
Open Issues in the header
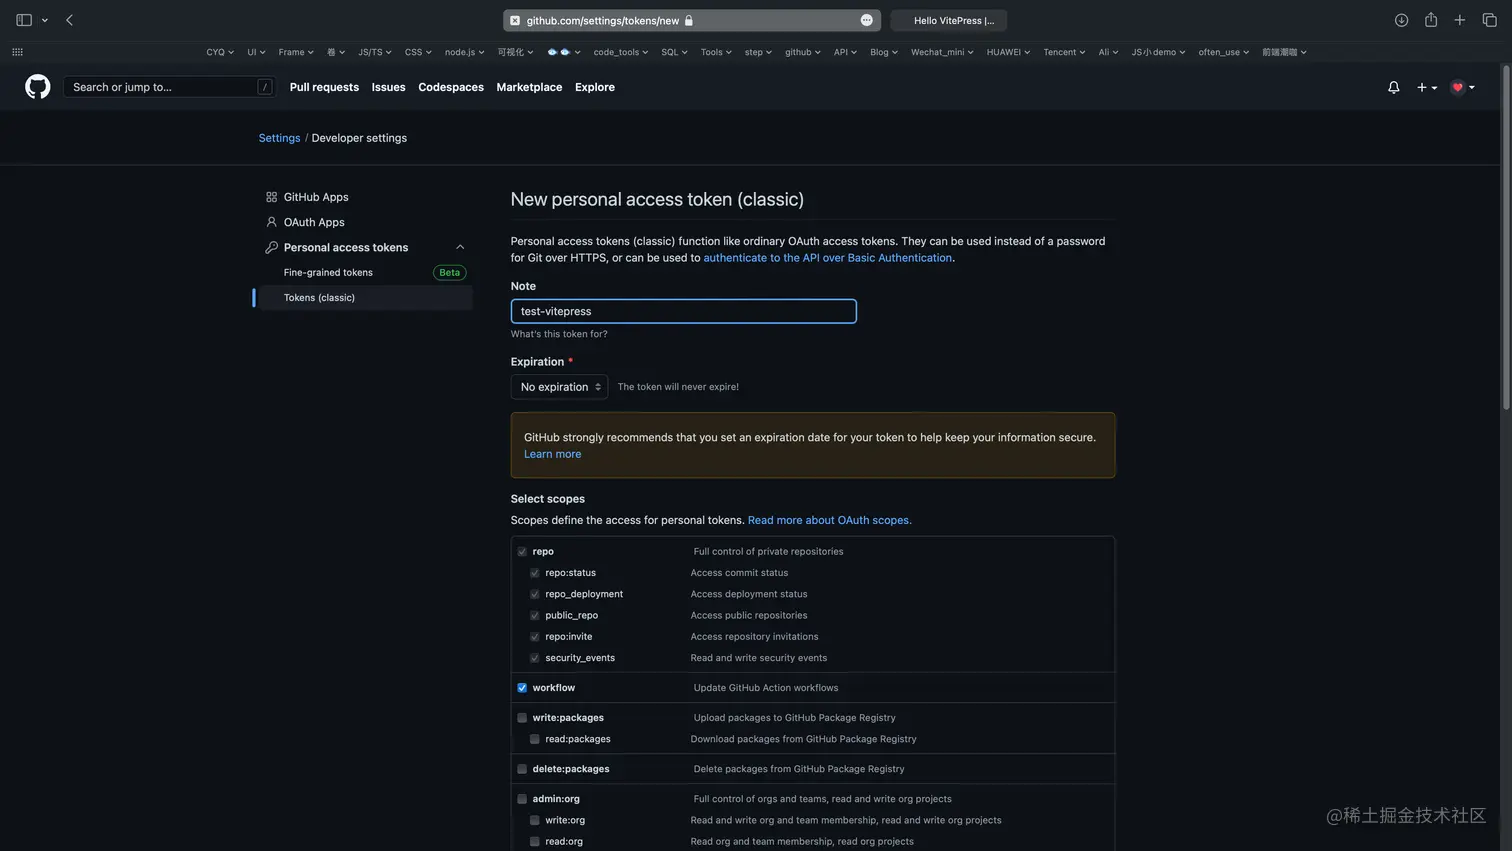[388, 87]
